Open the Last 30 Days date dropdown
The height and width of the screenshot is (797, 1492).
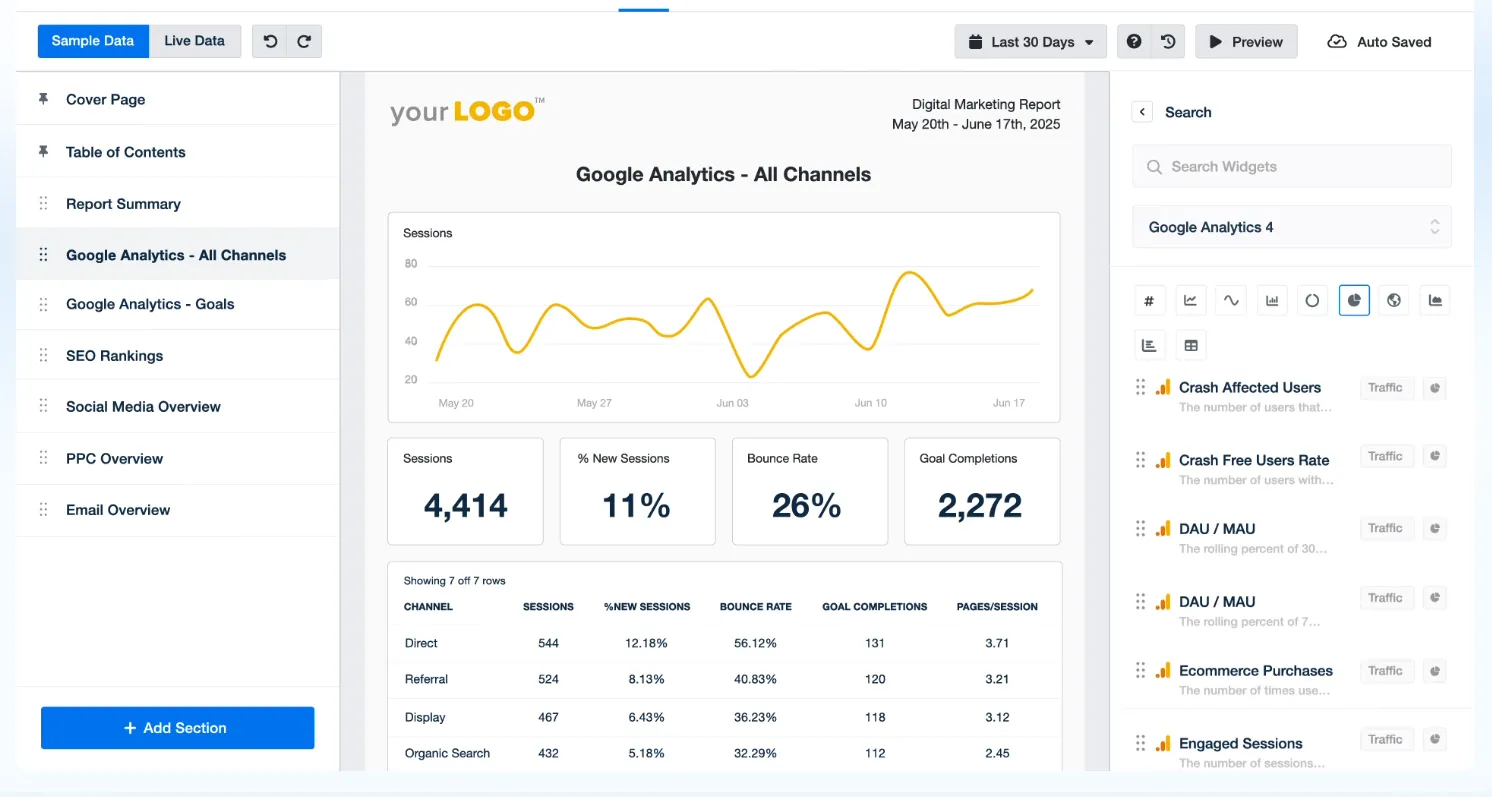point(1031,42)
